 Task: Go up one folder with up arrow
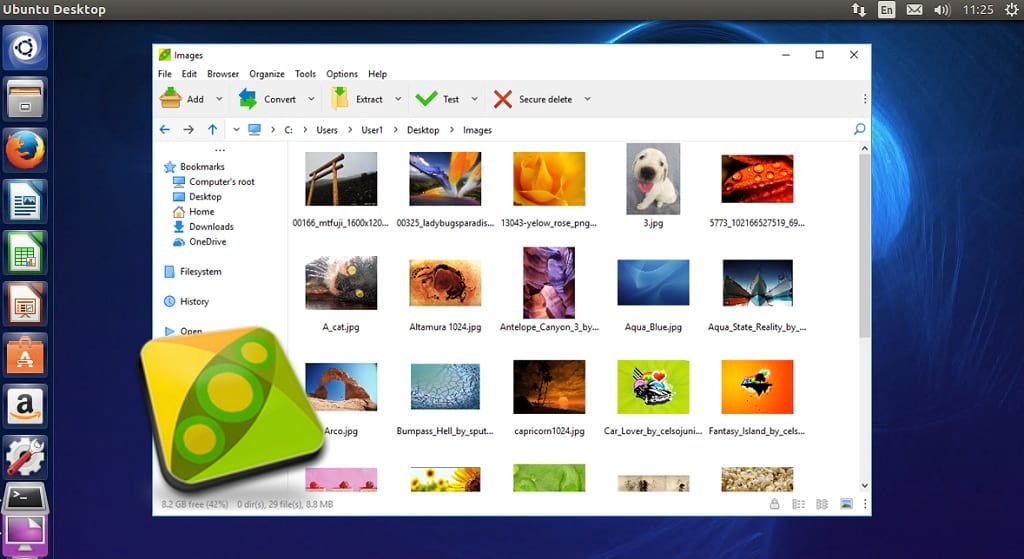212,129
